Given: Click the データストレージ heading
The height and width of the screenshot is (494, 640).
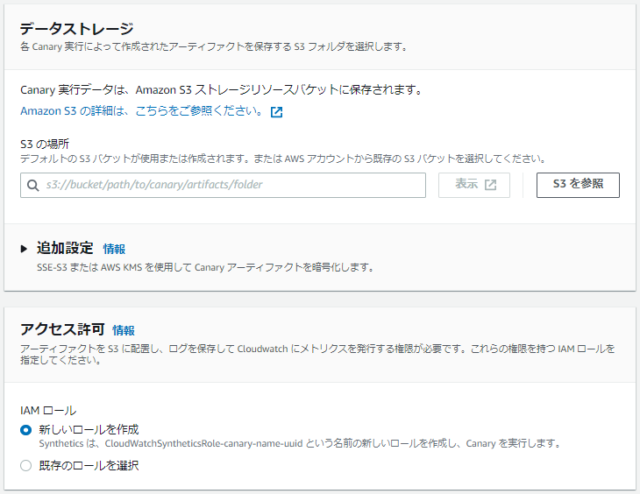Looking at the screenshot, I should tap(77, 29).
